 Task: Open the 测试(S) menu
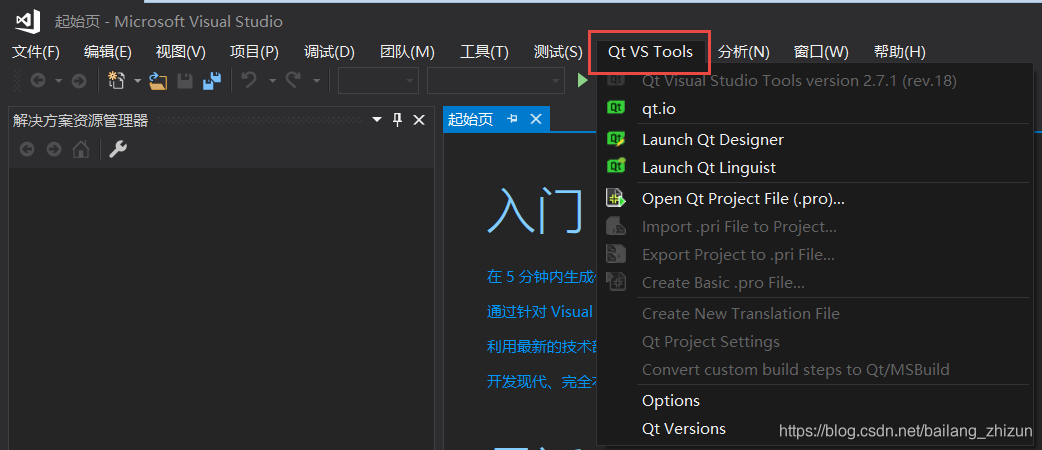pos(558,52)
